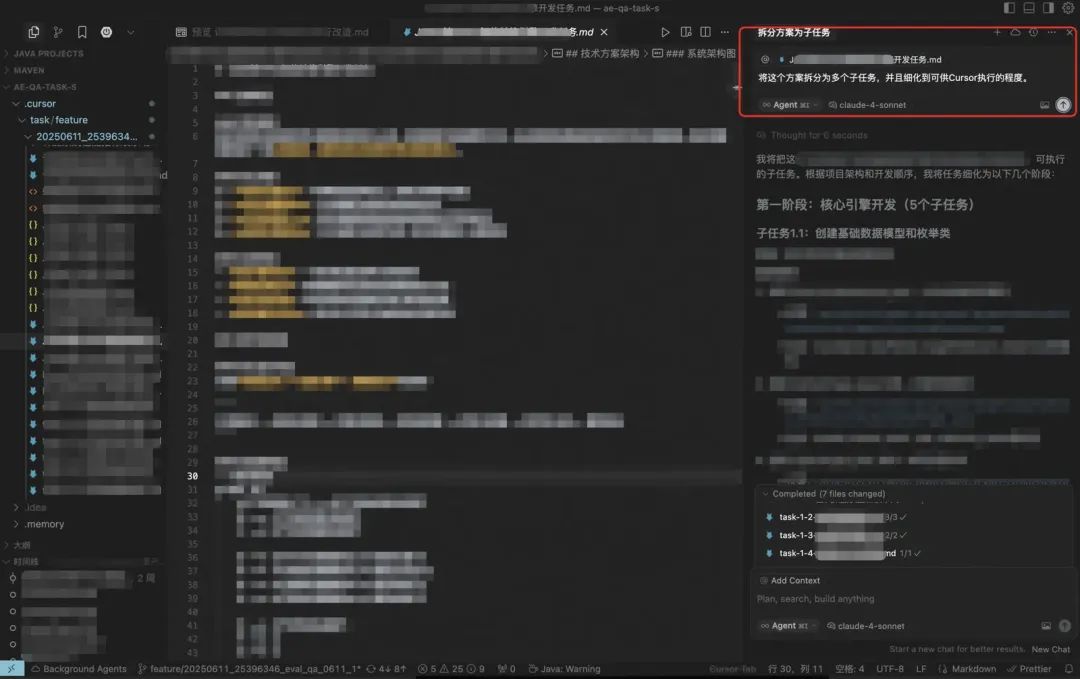Click the bookmark icon in the sidebar header
This screenshot has width=1080, height=679.
tap(82, 32)
